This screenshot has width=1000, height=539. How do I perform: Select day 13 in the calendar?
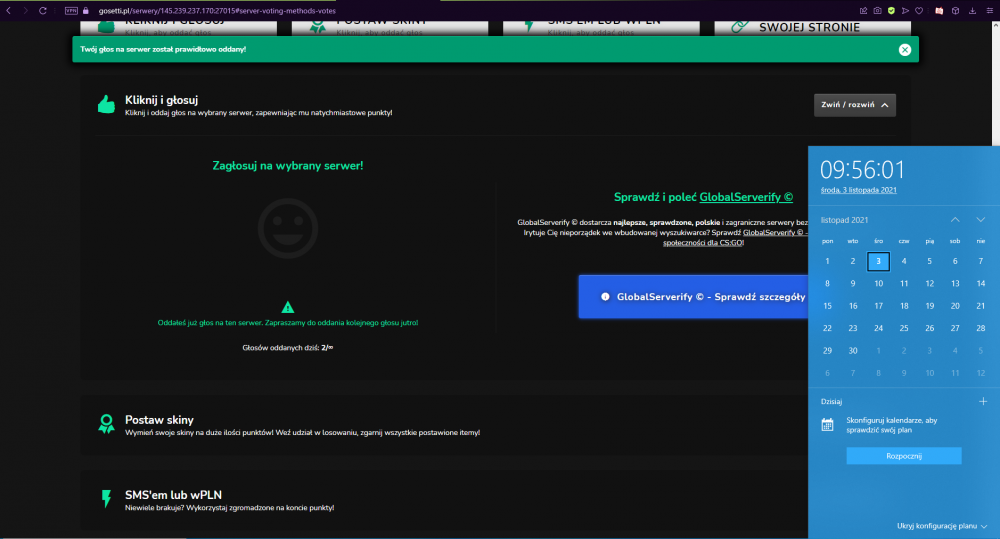tap(955, 283)
